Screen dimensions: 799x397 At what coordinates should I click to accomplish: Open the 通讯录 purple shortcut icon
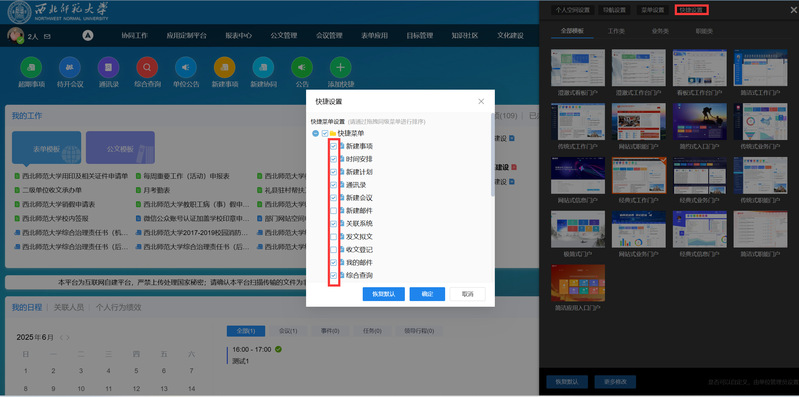tap(109, 67)
